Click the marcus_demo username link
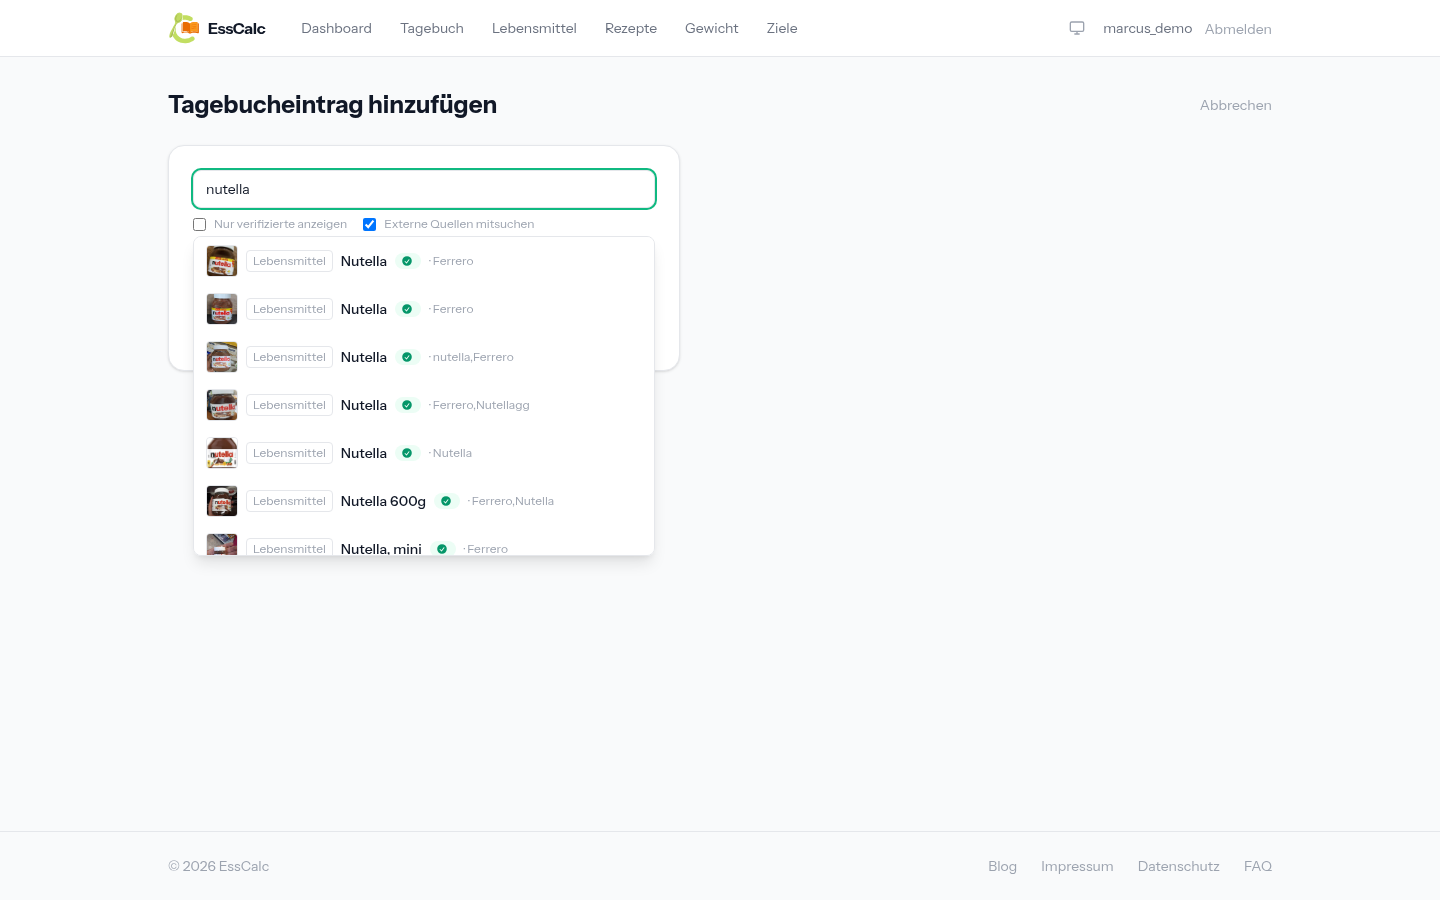 tap(1147, 28)
